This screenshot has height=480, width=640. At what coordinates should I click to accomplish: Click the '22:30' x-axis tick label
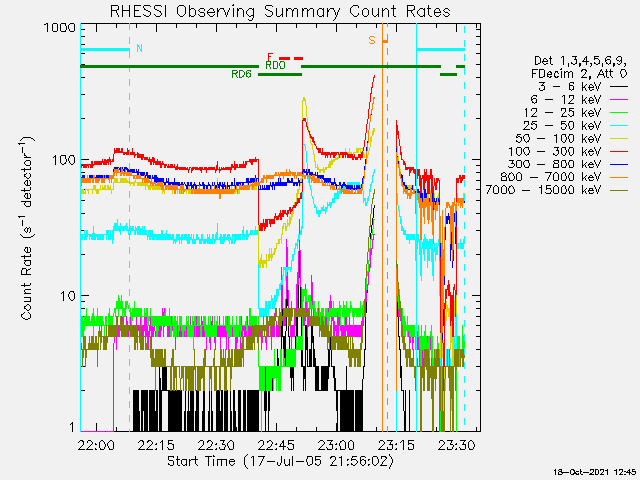coord(216,445)
